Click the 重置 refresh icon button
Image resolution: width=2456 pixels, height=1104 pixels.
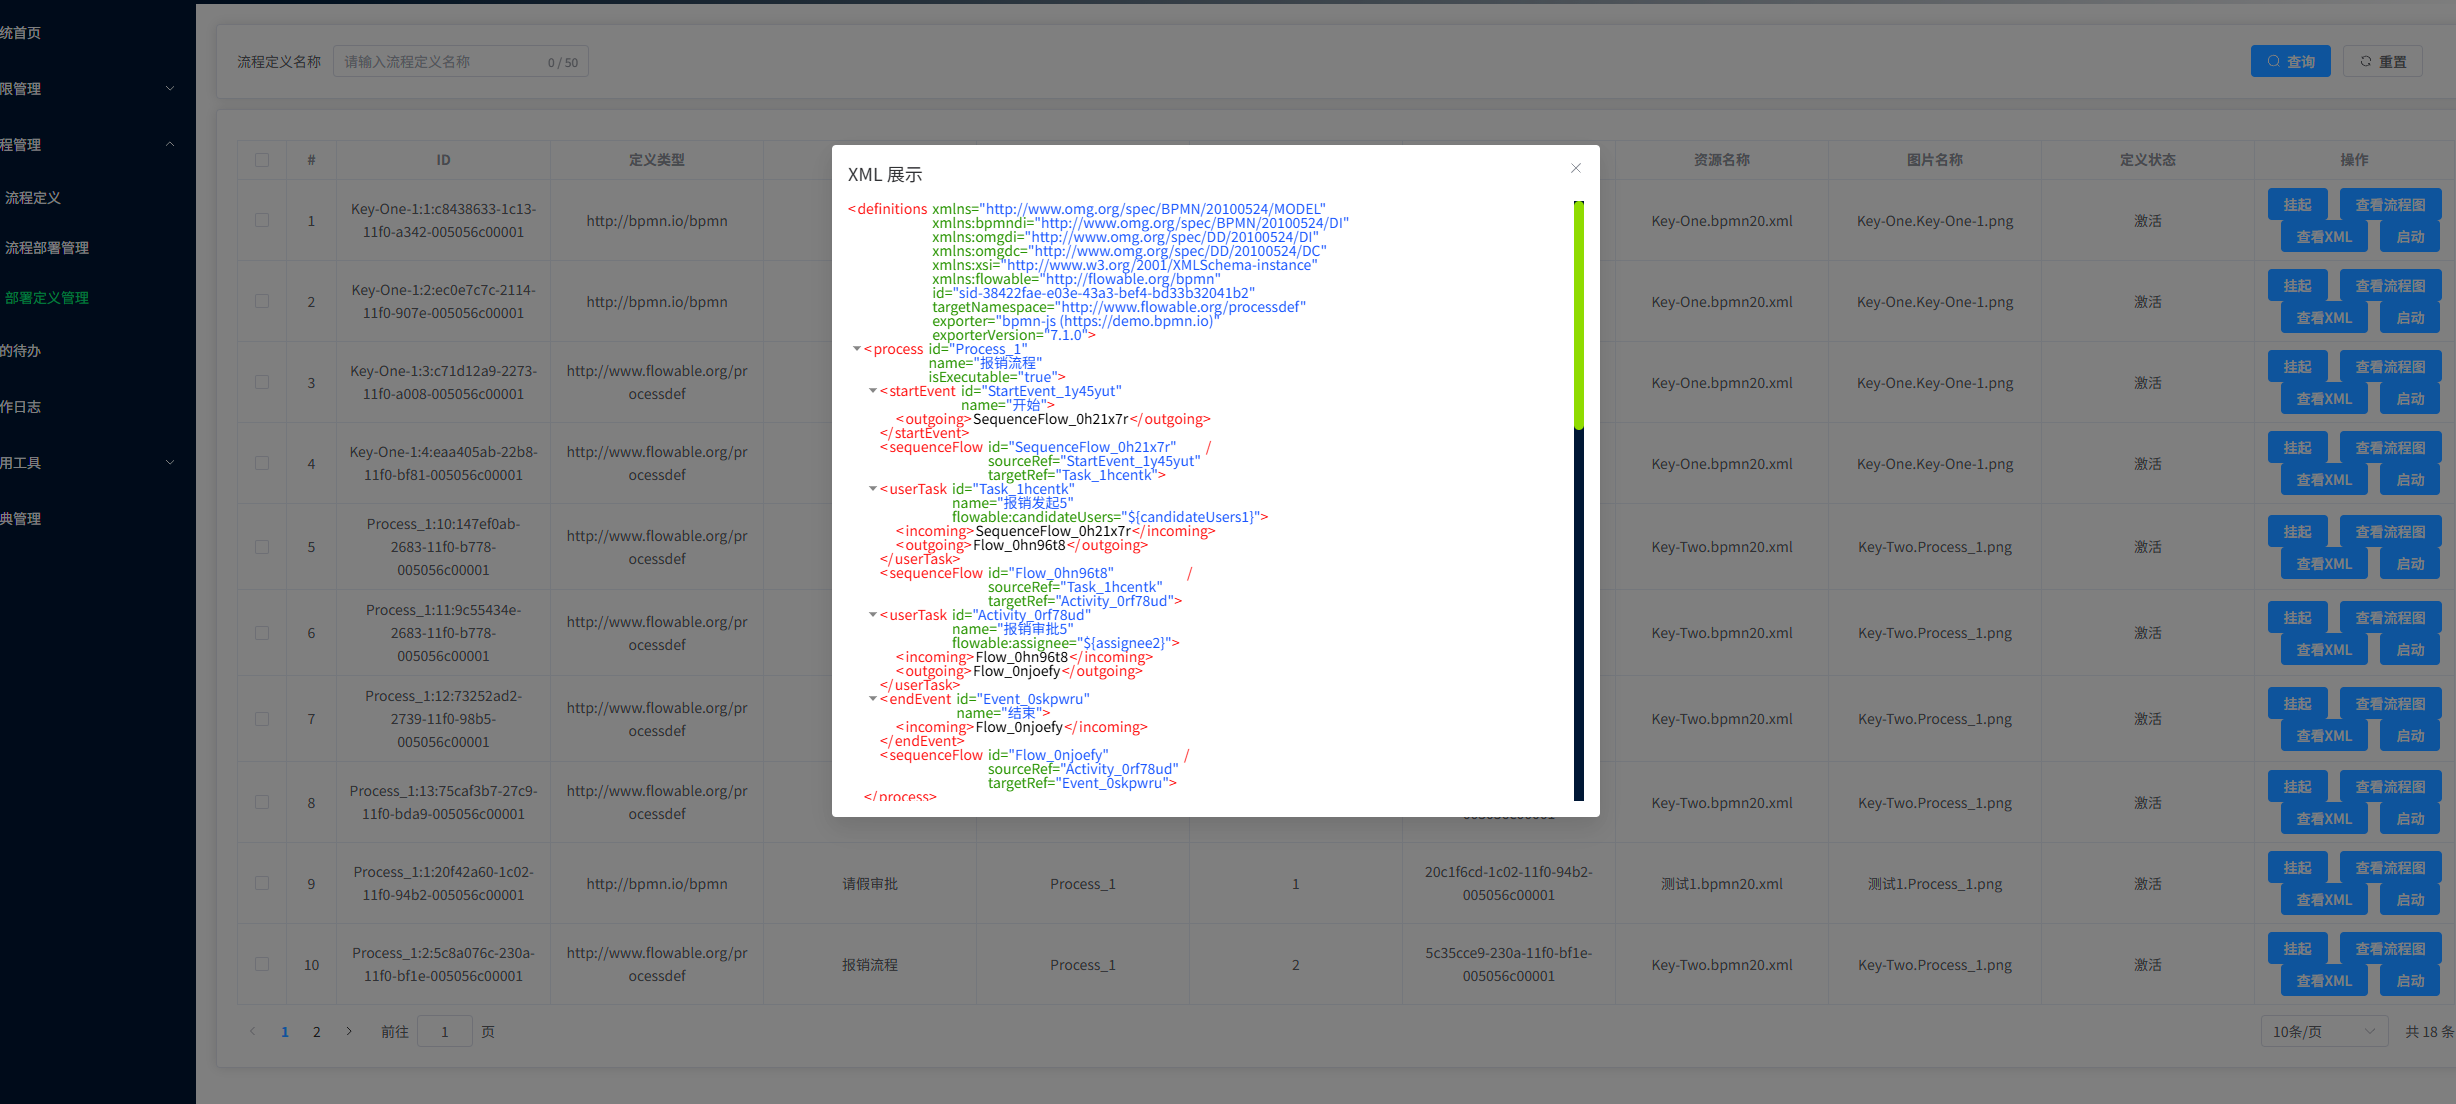coord(2383,61)
